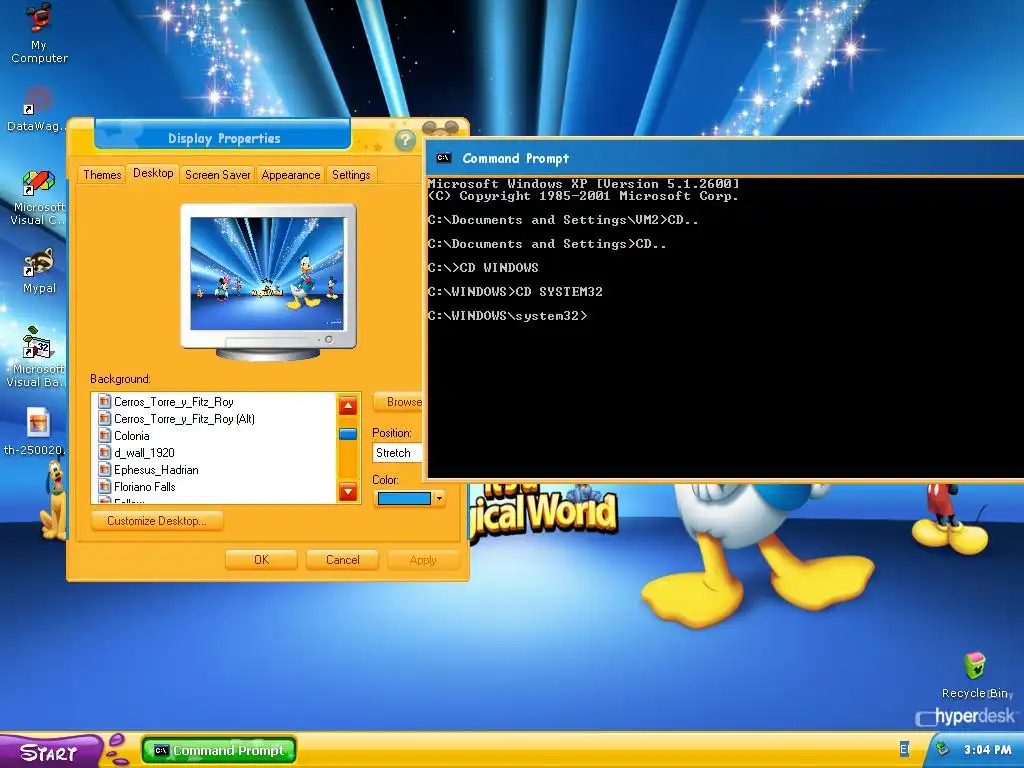Click the Command Prompt window title bar
Image resolution: width=1024 pixels, height=768 pixels.
coord(725,158)
